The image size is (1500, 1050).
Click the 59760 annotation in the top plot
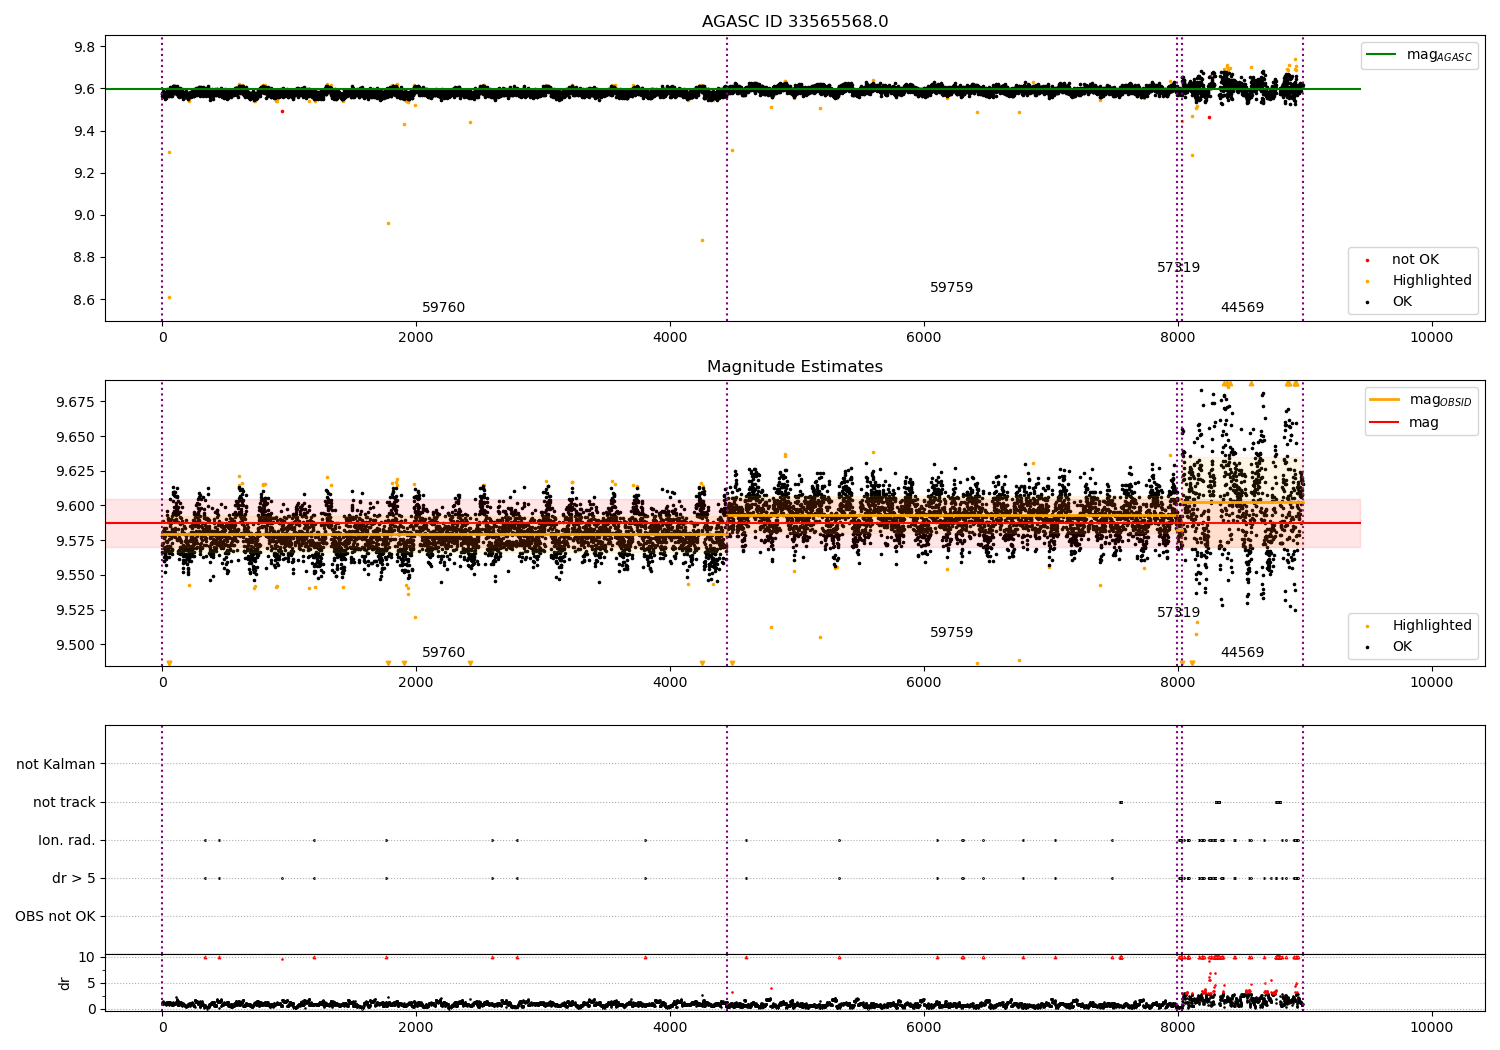coord(443,308)
